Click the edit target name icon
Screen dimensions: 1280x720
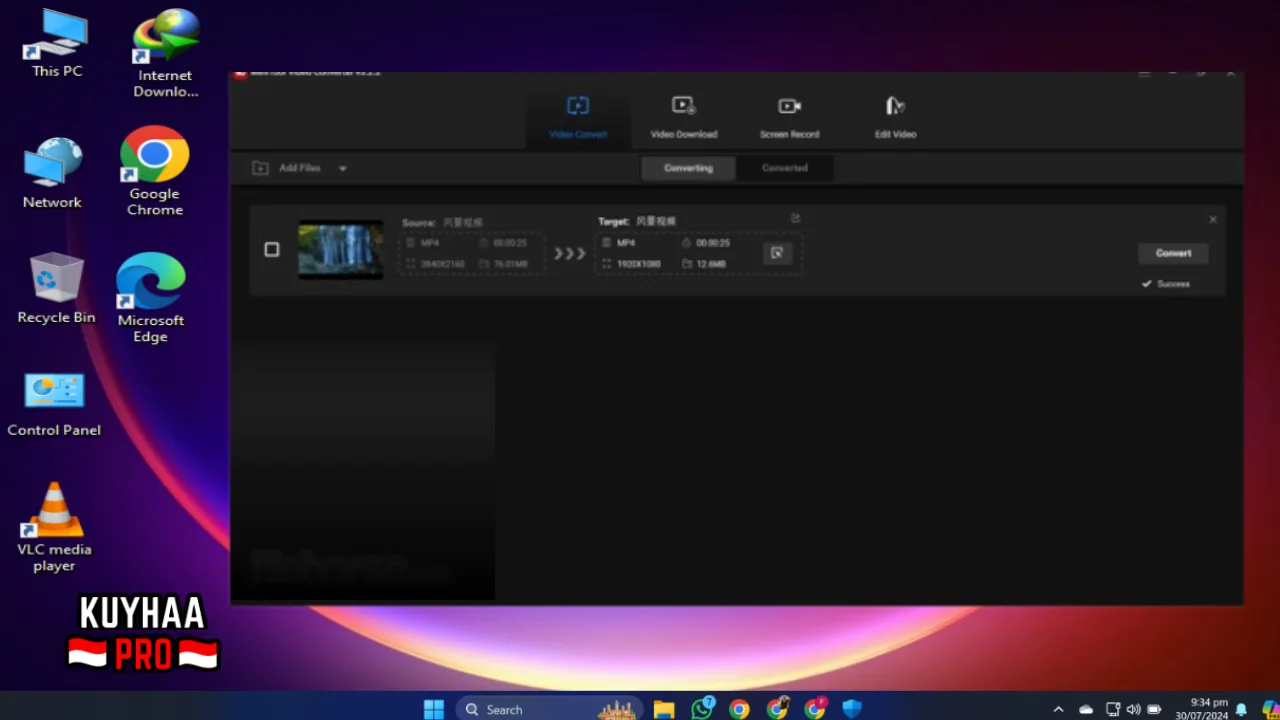(x=796, y=218)
